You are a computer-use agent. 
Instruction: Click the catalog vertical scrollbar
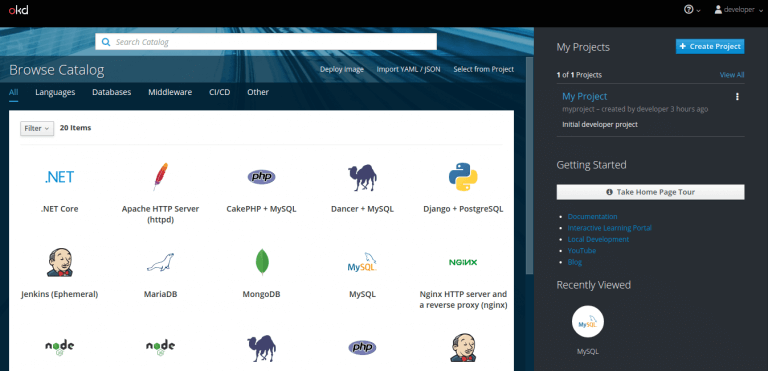click(x=529, y=167)
